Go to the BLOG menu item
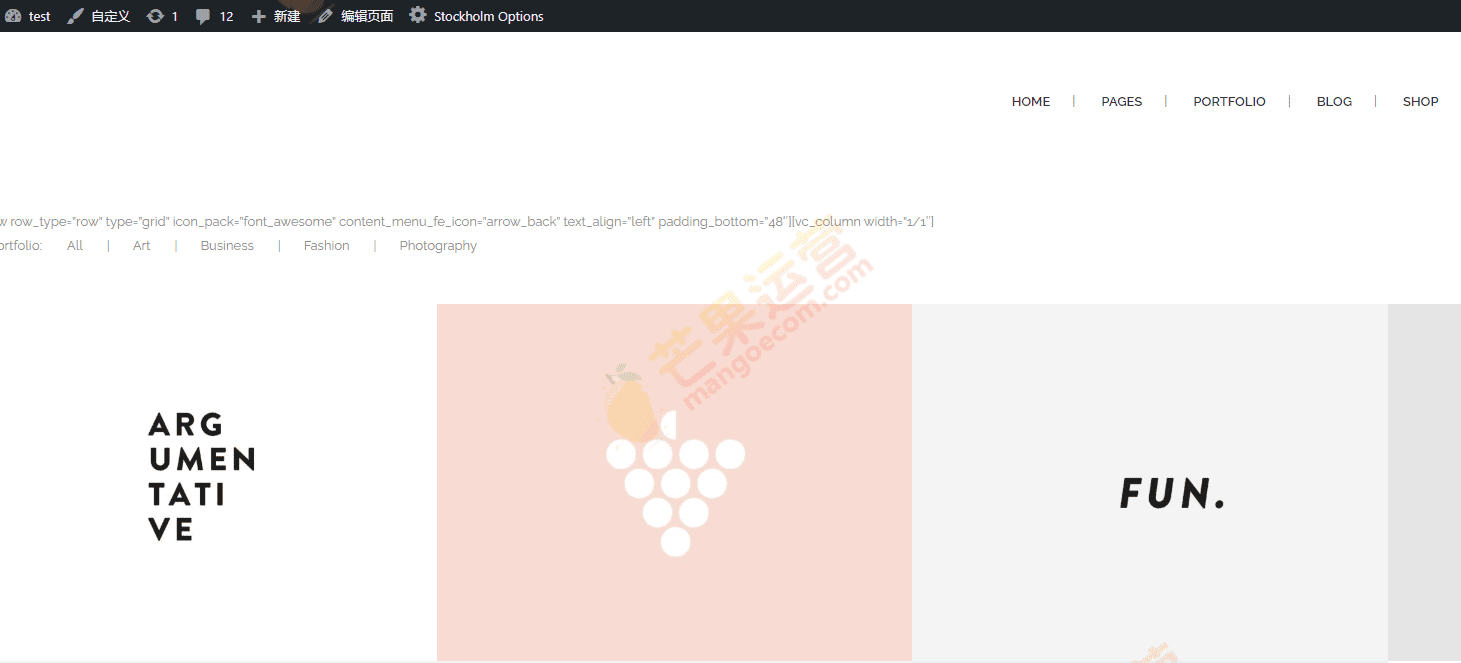Image resolution: width=1461 pixels, height=663 pixels. point(1334,102)
